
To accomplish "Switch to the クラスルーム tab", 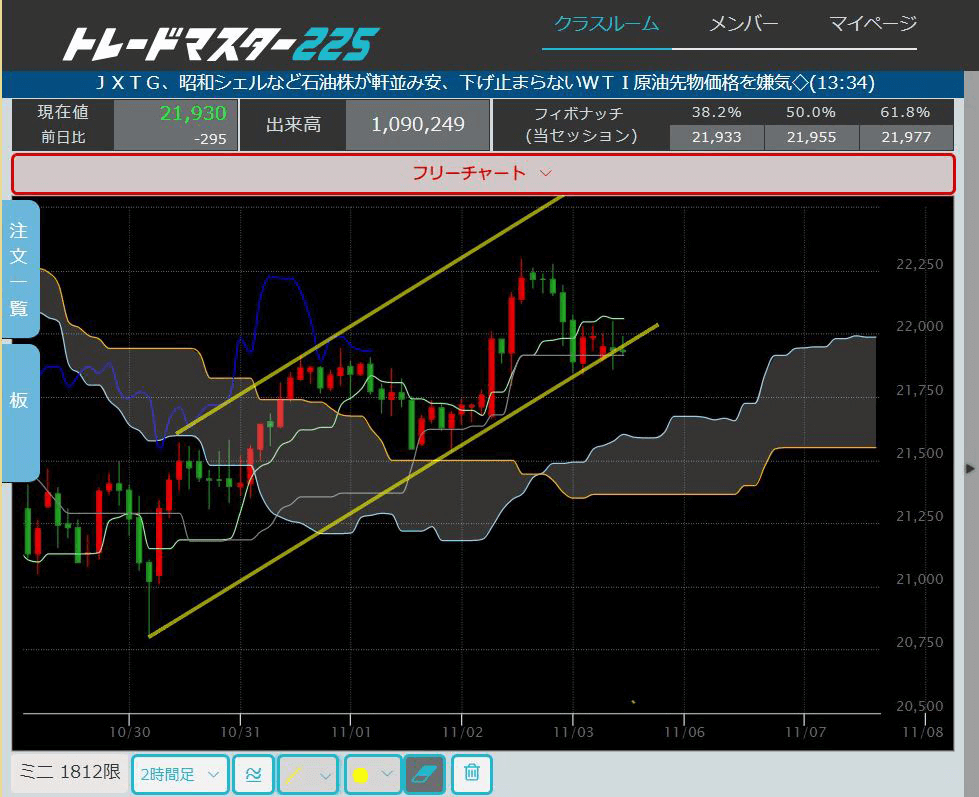I will click(606, 24).
